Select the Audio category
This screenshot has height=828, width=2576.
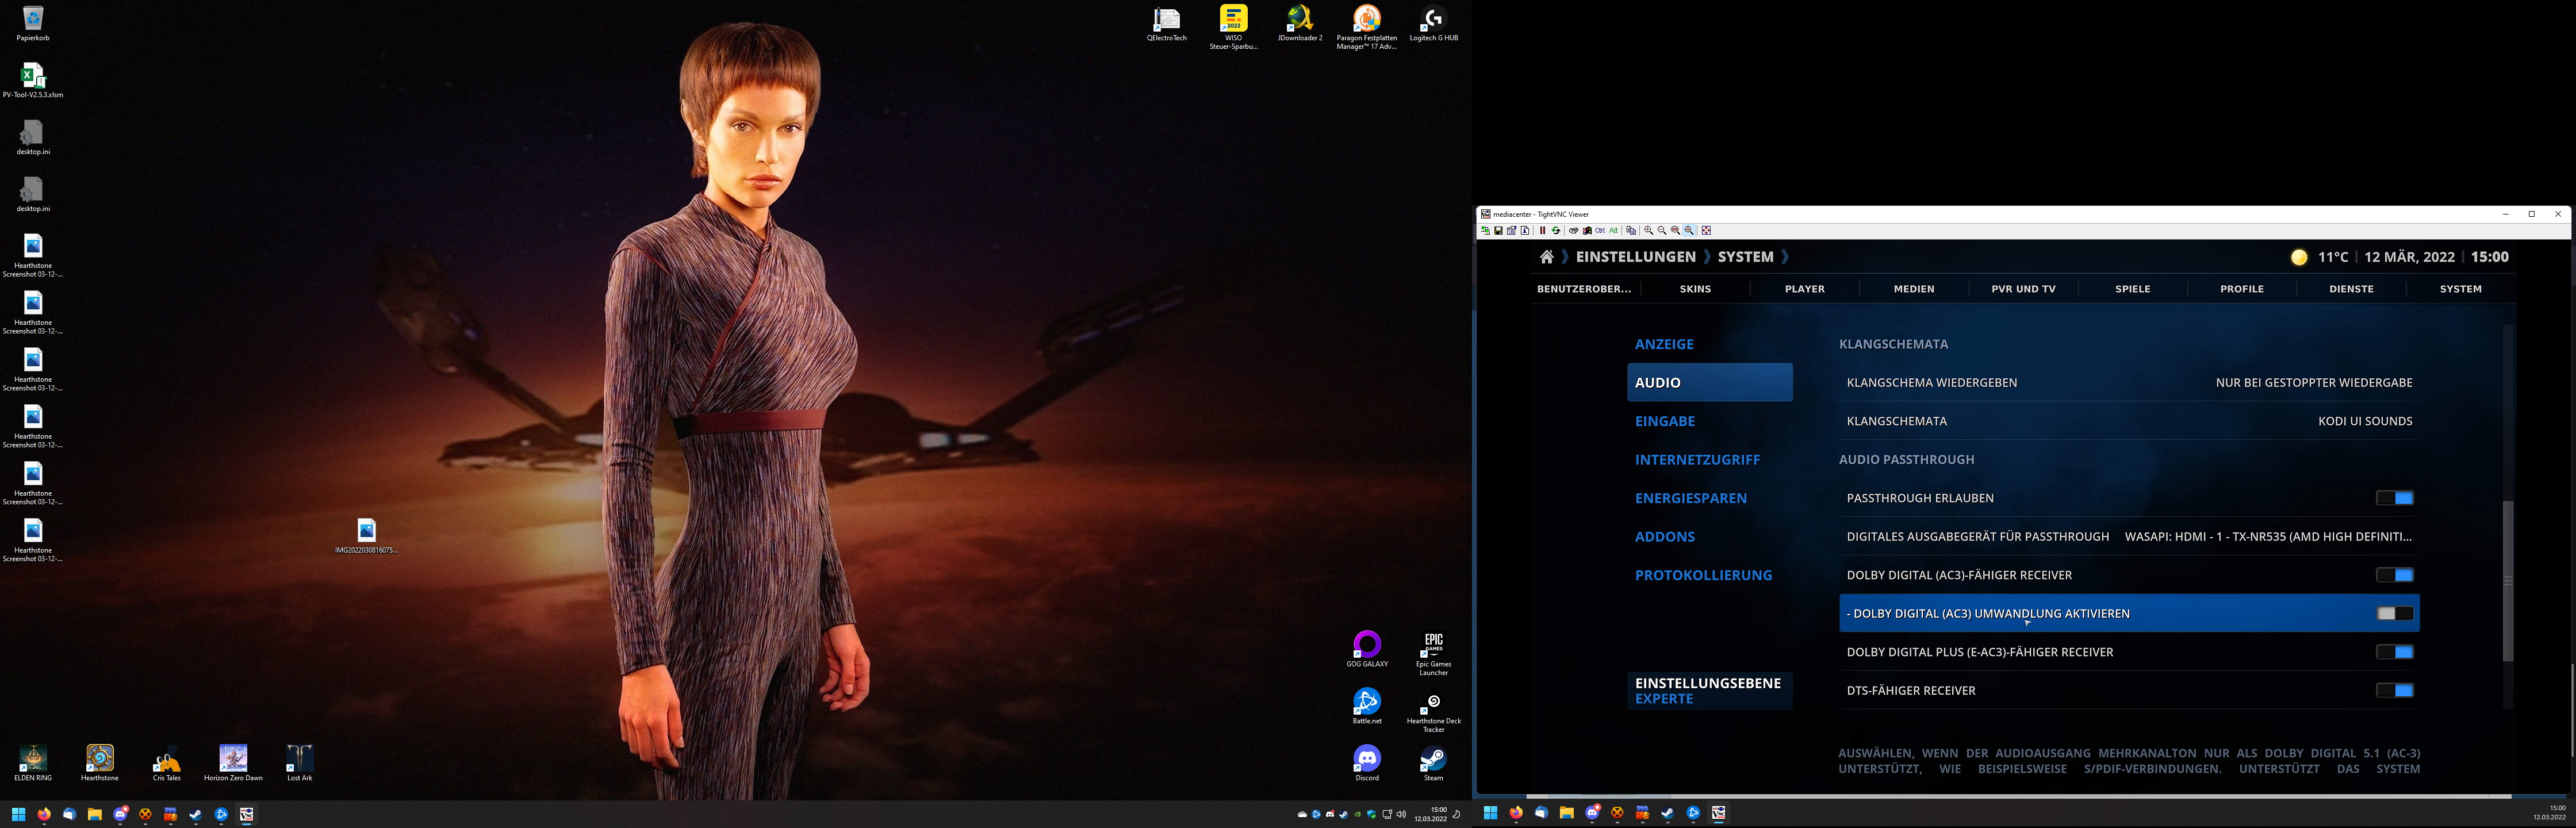tap(1710, 382)
